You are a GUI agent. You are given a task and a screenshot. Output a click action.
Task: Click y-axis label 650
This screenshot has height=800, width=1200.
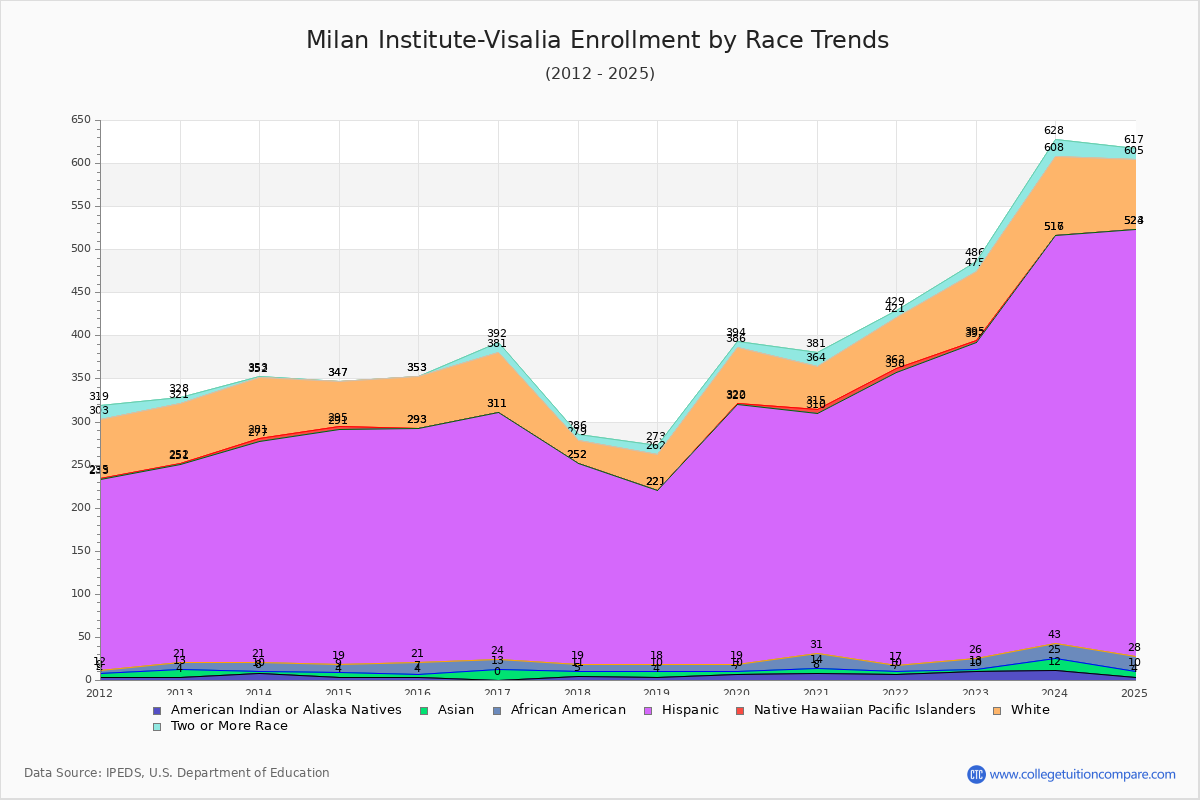pos(81,120)
